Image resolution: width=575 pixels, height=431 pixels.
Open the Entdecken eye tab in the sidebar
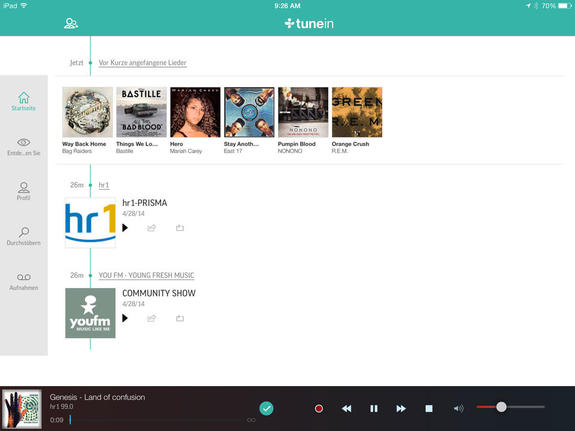[x=23, y=147]
